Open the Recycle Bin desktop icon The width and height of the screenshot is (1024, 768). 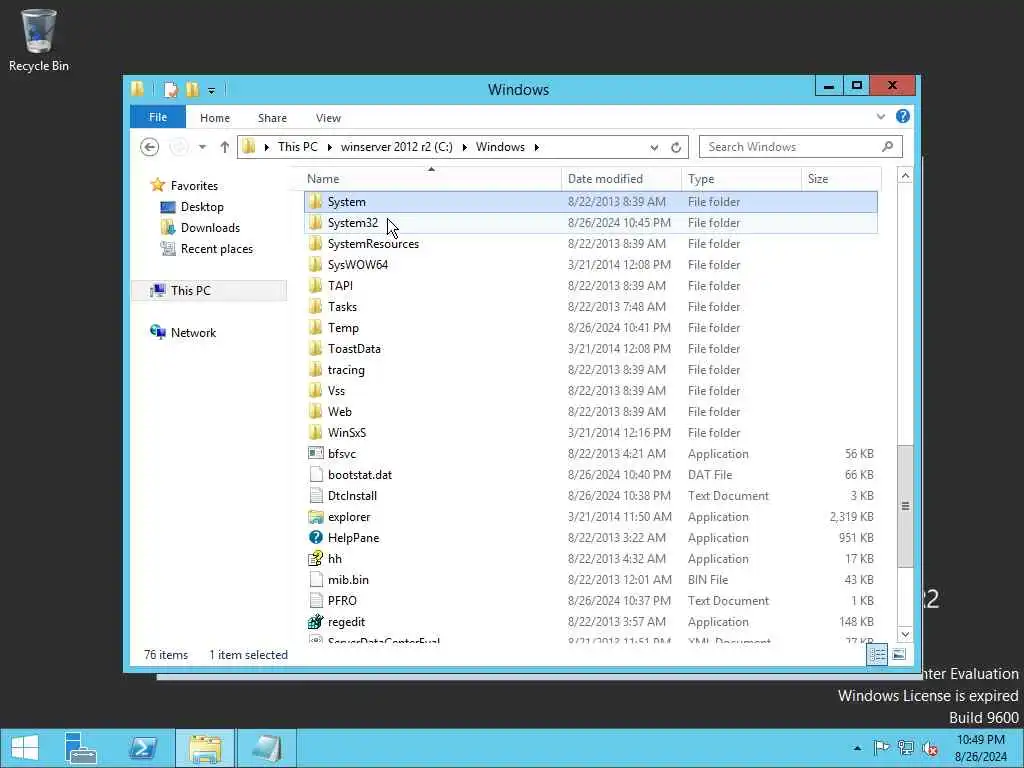click(x=39, y=39)
